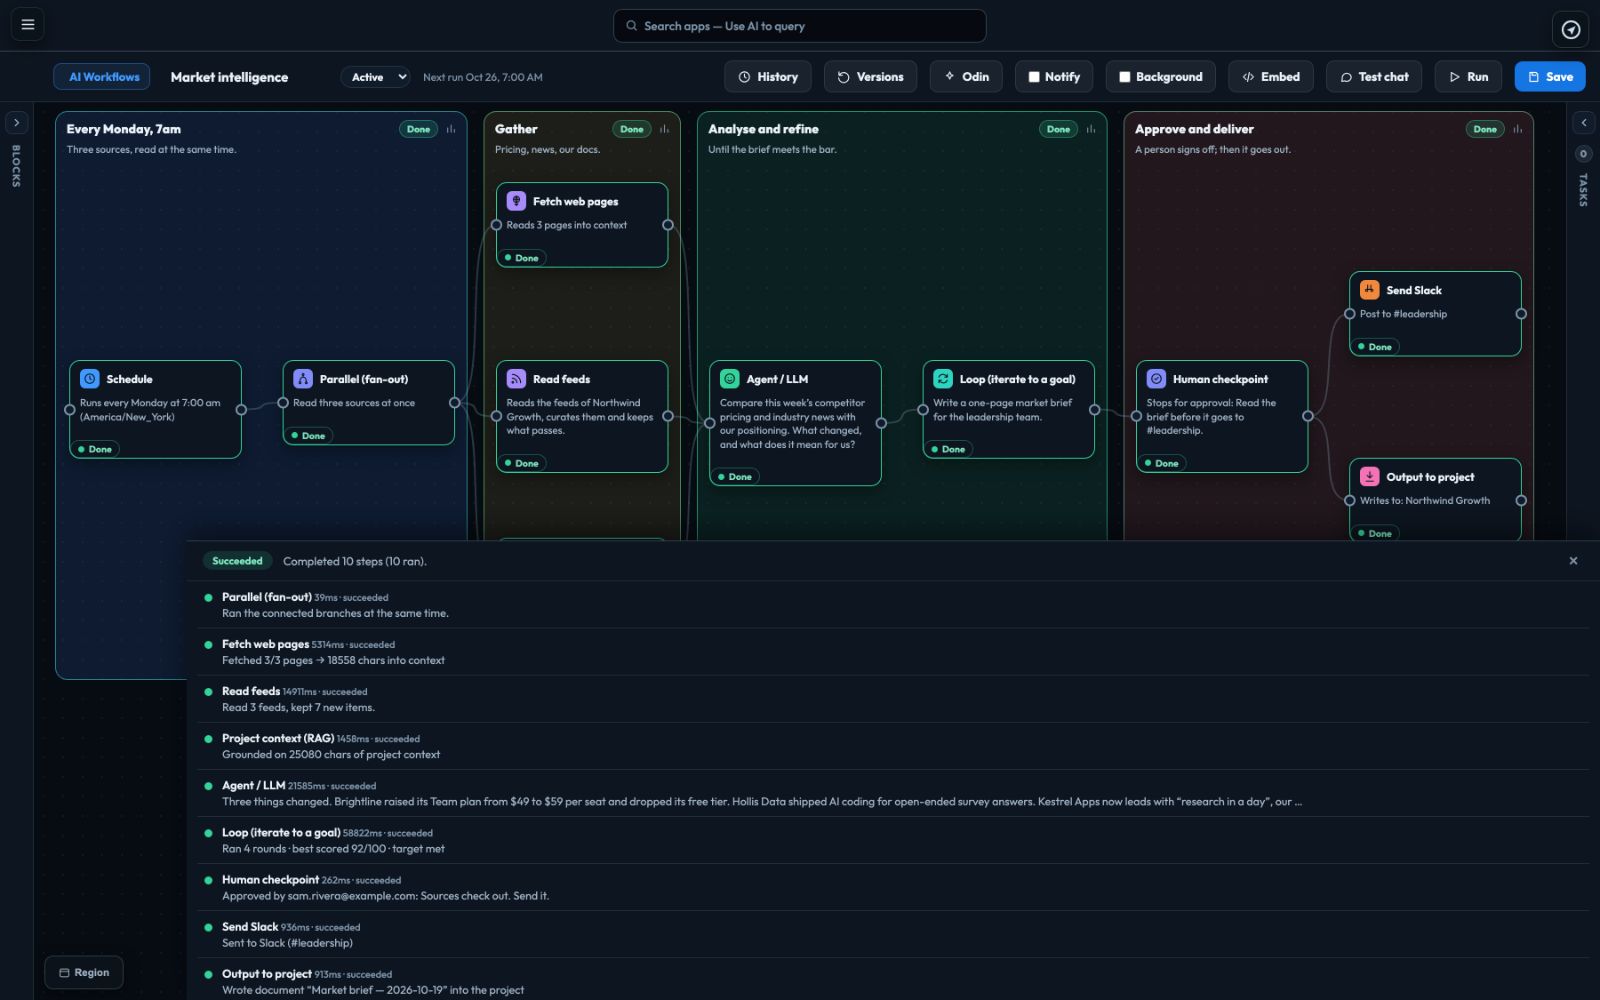Launch Odin assistant
This screenshot has width=1600, height=1000.
[x=966, y=77]
